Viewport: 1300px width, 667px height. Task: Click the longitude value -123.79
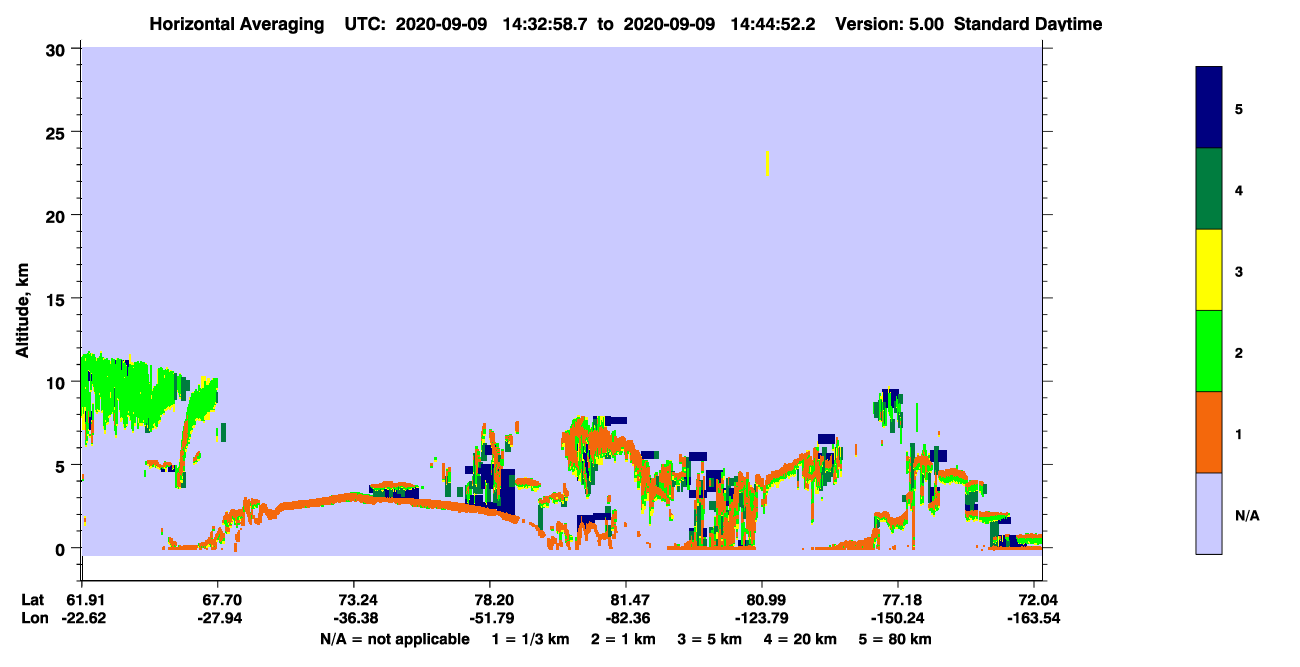pos(762,618)
